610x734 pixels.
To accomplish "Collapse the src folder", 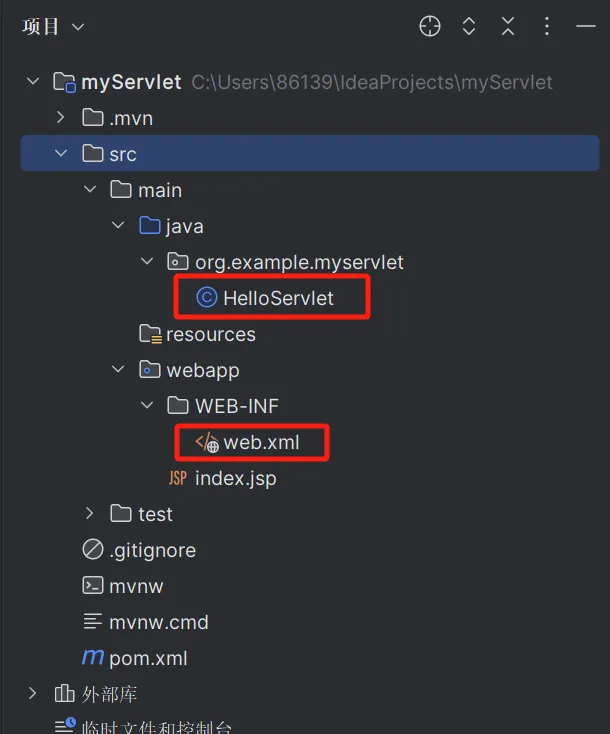I will click(x=61, y=153).
